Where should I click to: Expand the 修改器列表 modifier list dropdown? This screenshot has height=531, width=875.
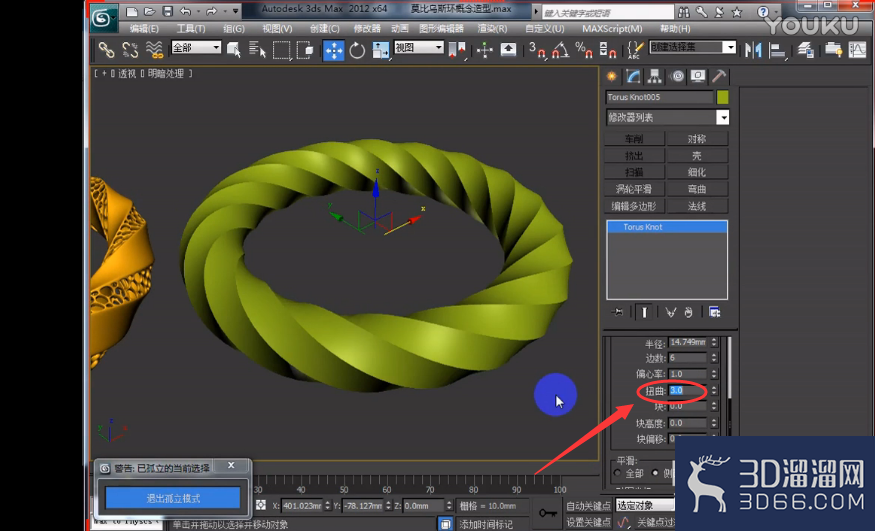tap(667, 117)
